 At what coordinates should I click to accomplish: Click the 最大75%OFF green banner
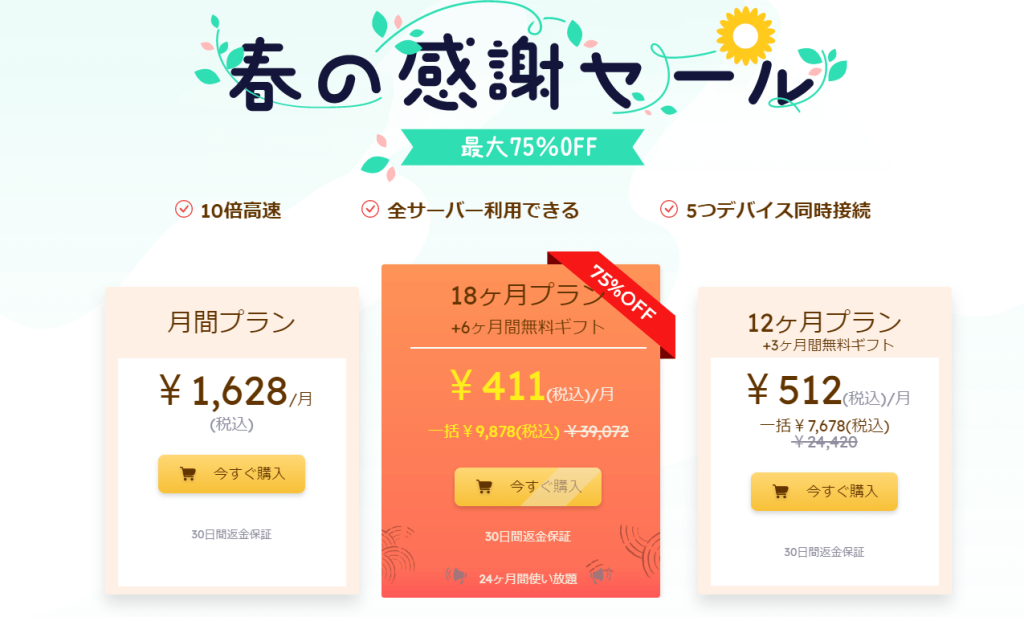(x=528, y=148)
